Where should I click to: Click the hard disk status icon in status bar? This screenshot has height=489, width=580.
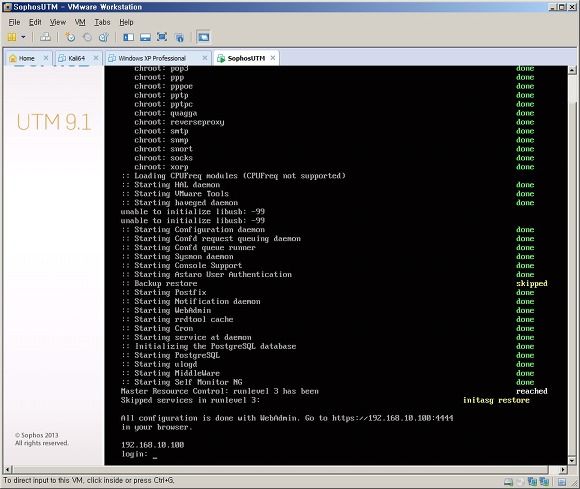click(x=509, y=481)
